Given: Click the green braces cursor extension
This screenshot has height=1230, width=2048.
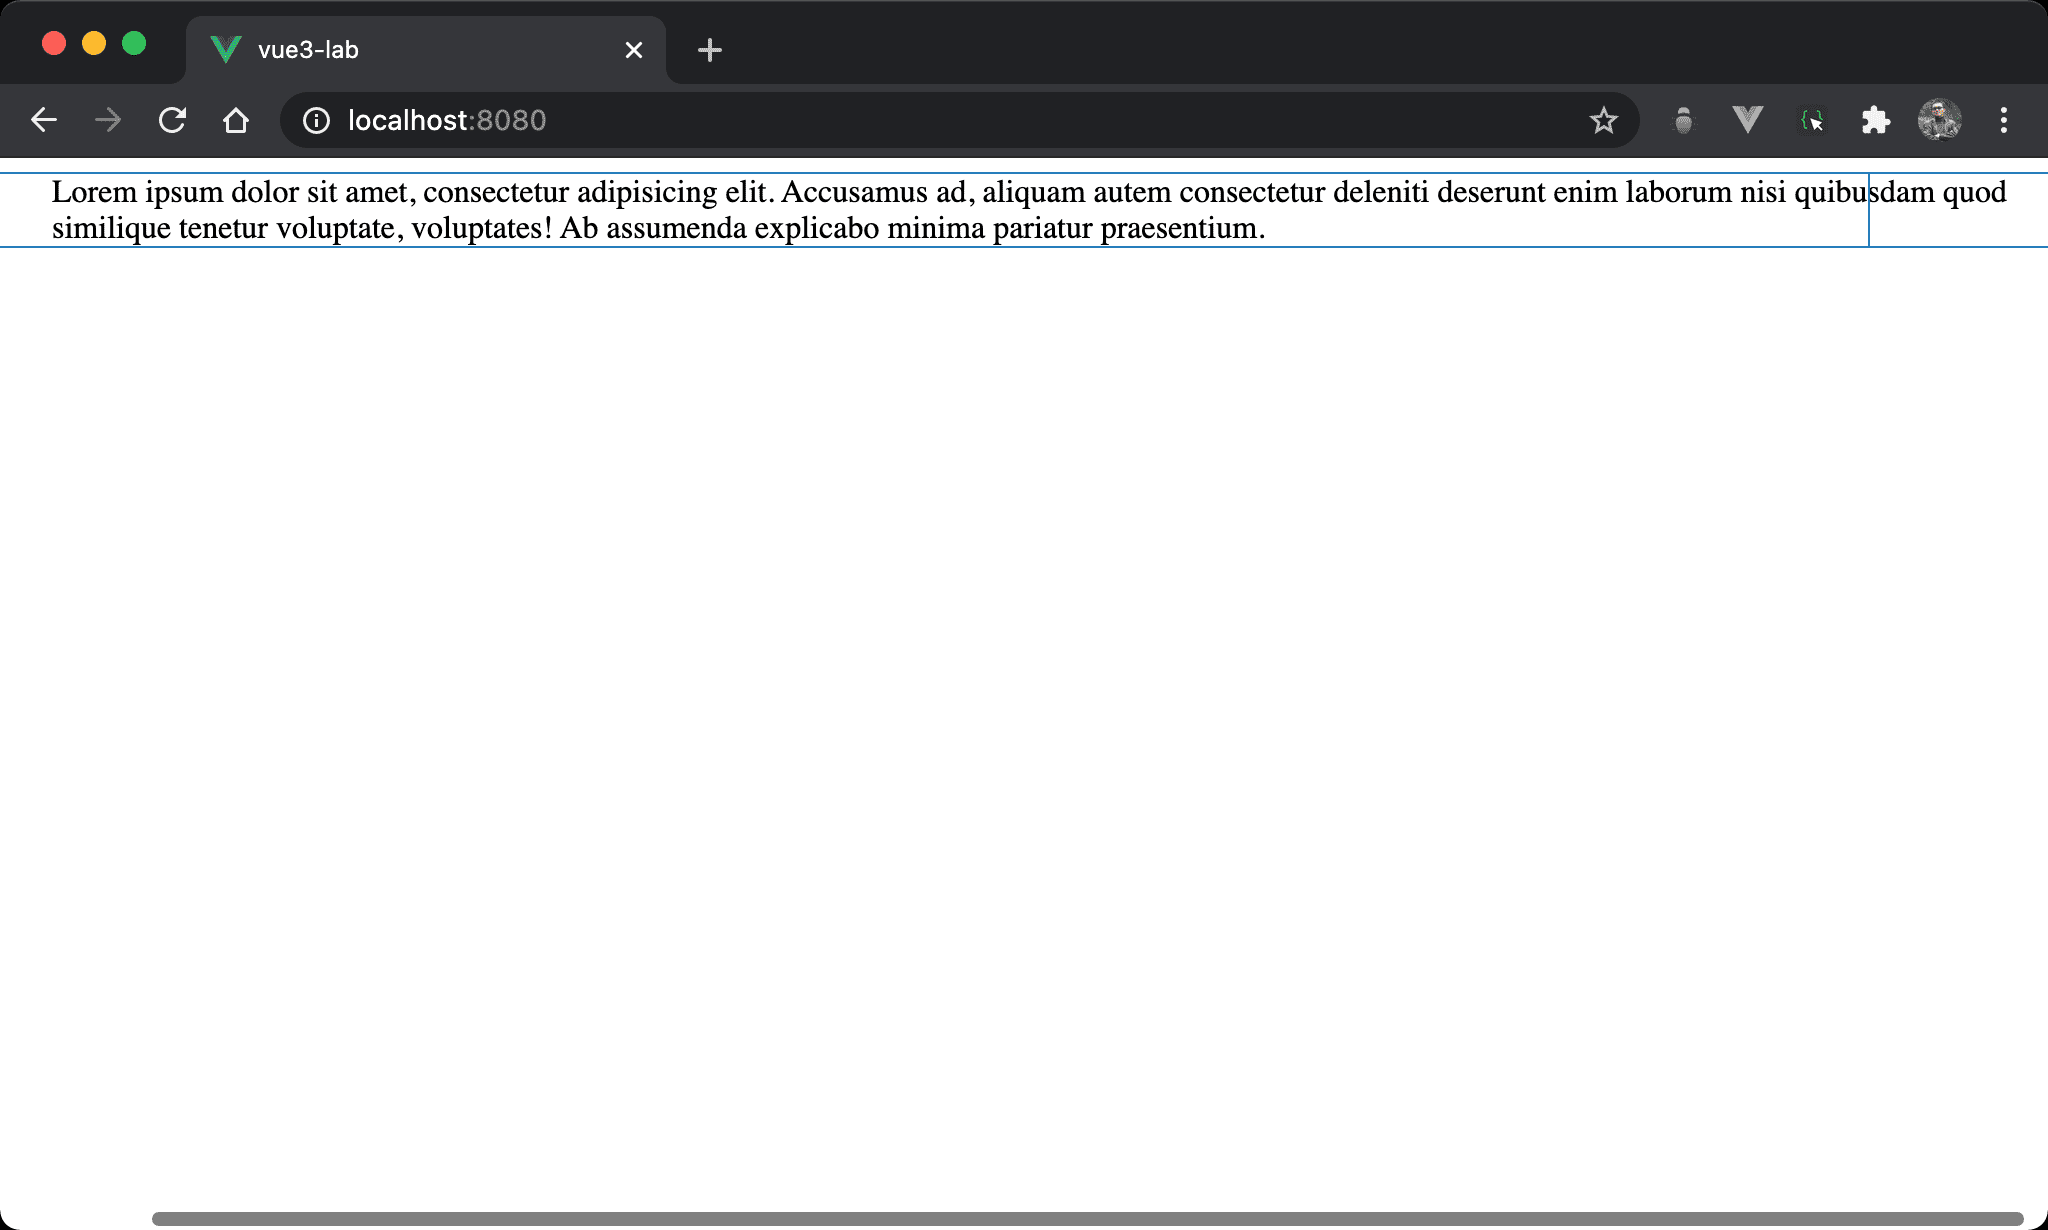Looking at the screenshot, I should (x=1812, y=121).
